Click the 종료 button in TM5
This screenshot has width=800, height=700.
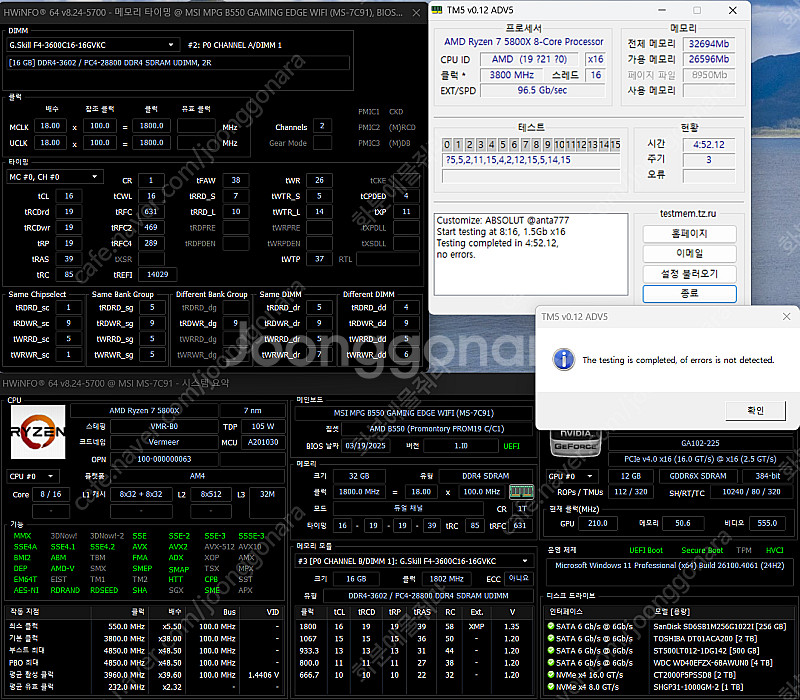689,294
